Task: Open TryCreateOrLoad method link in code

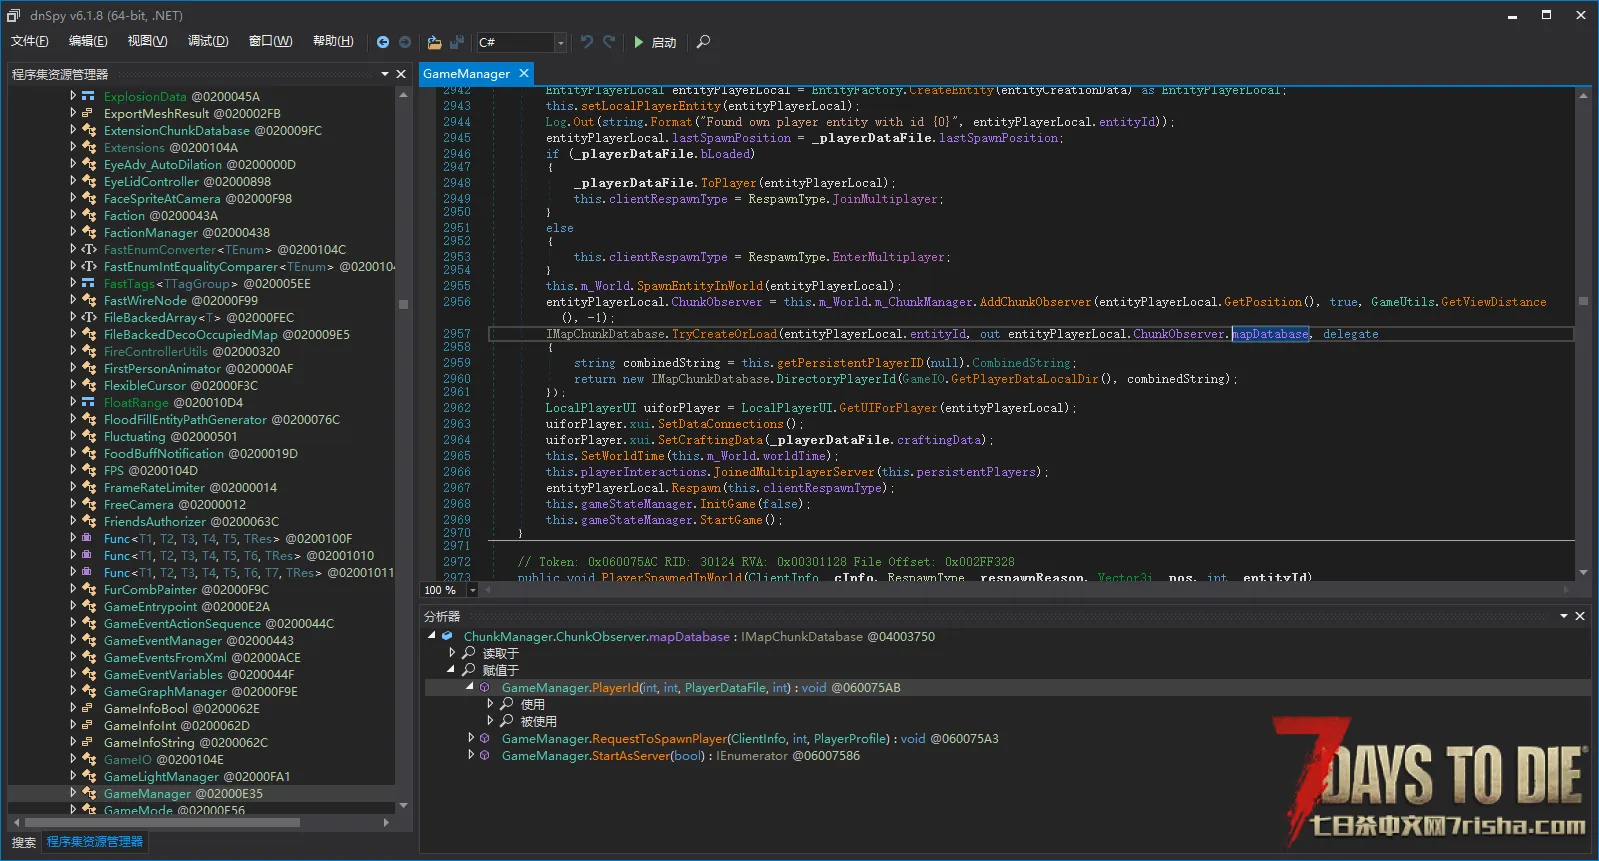Action: (724, 334)
